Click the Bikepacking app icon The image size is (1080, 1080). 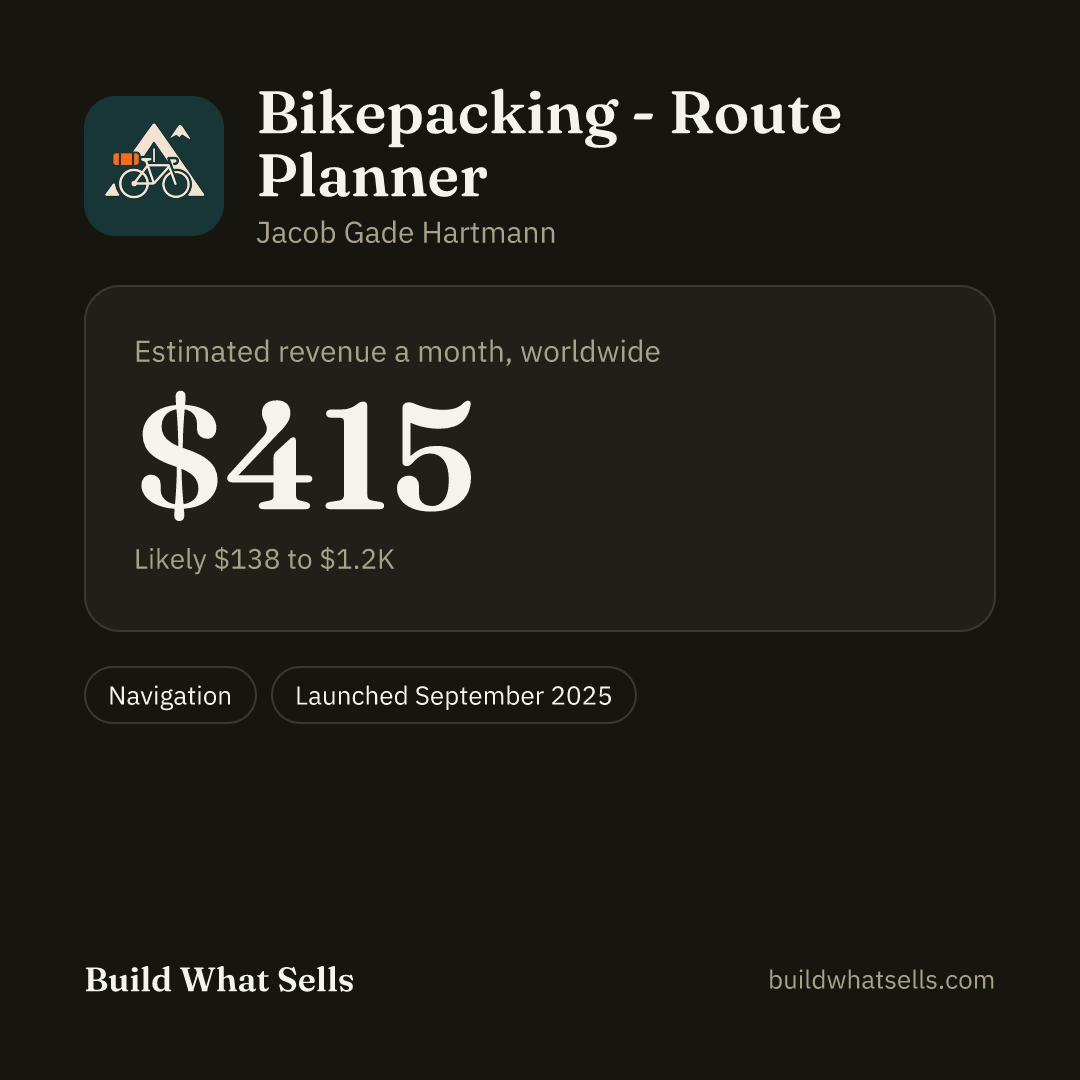point(154,166)
